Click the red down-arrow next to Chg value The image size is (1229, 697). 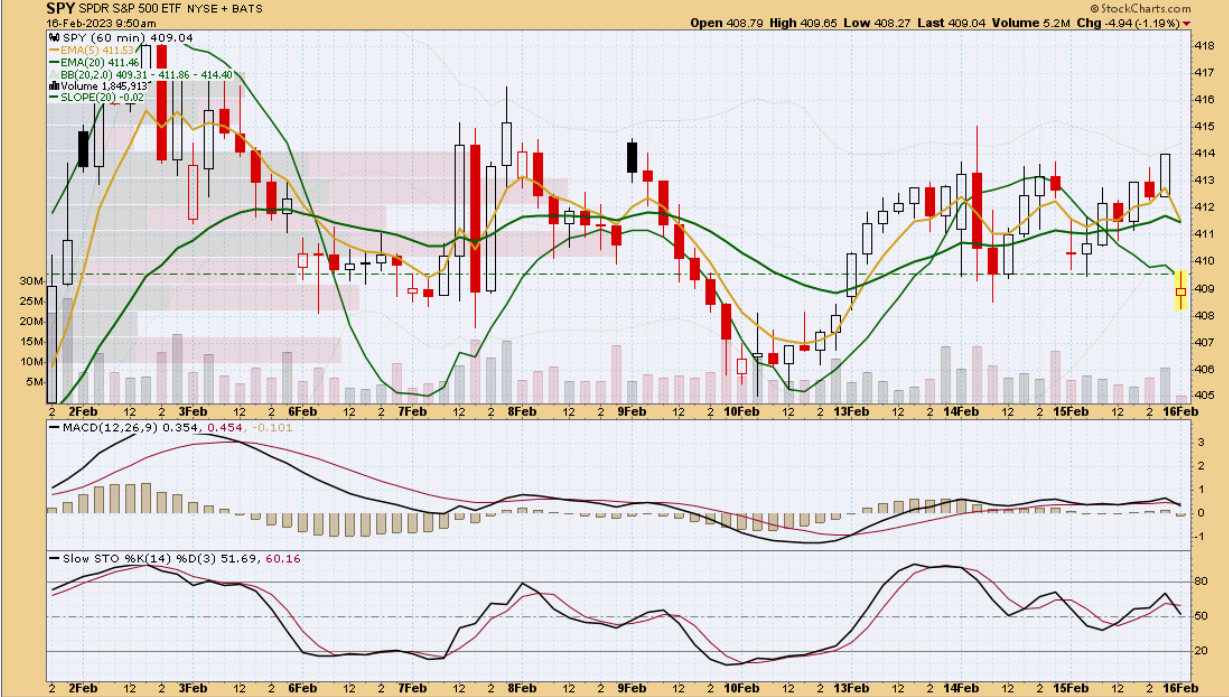tap(1187, 23)
